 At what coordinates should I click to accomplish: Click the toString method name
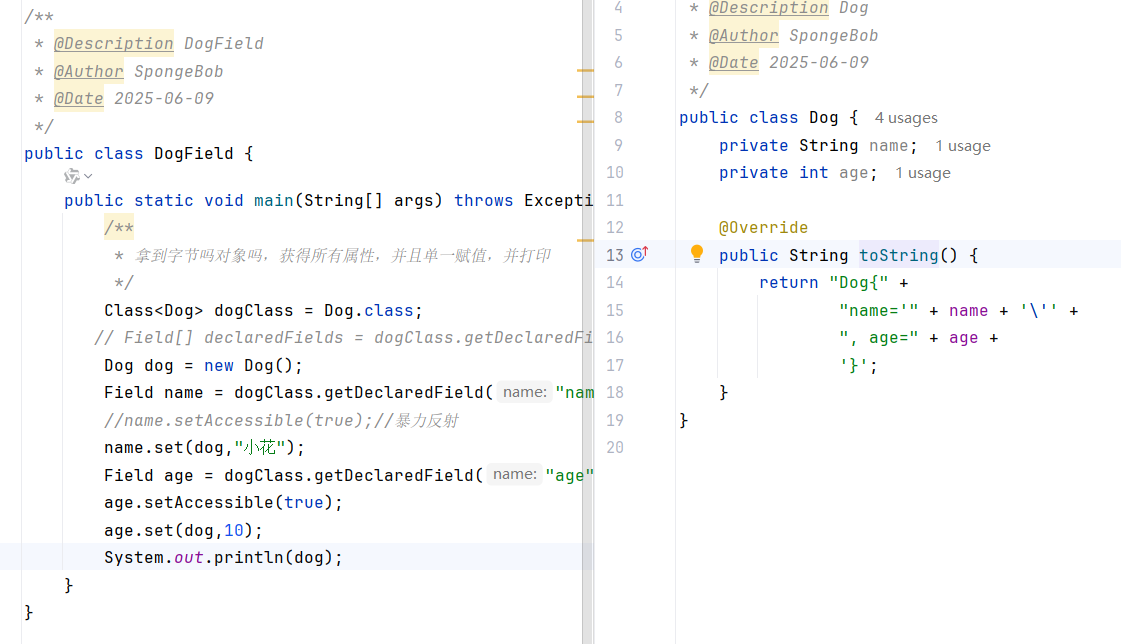899,255
